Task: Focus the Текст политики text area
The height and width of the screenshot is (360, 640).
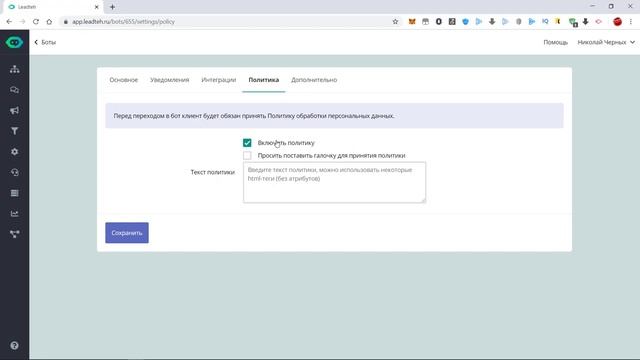Action: 334,182
